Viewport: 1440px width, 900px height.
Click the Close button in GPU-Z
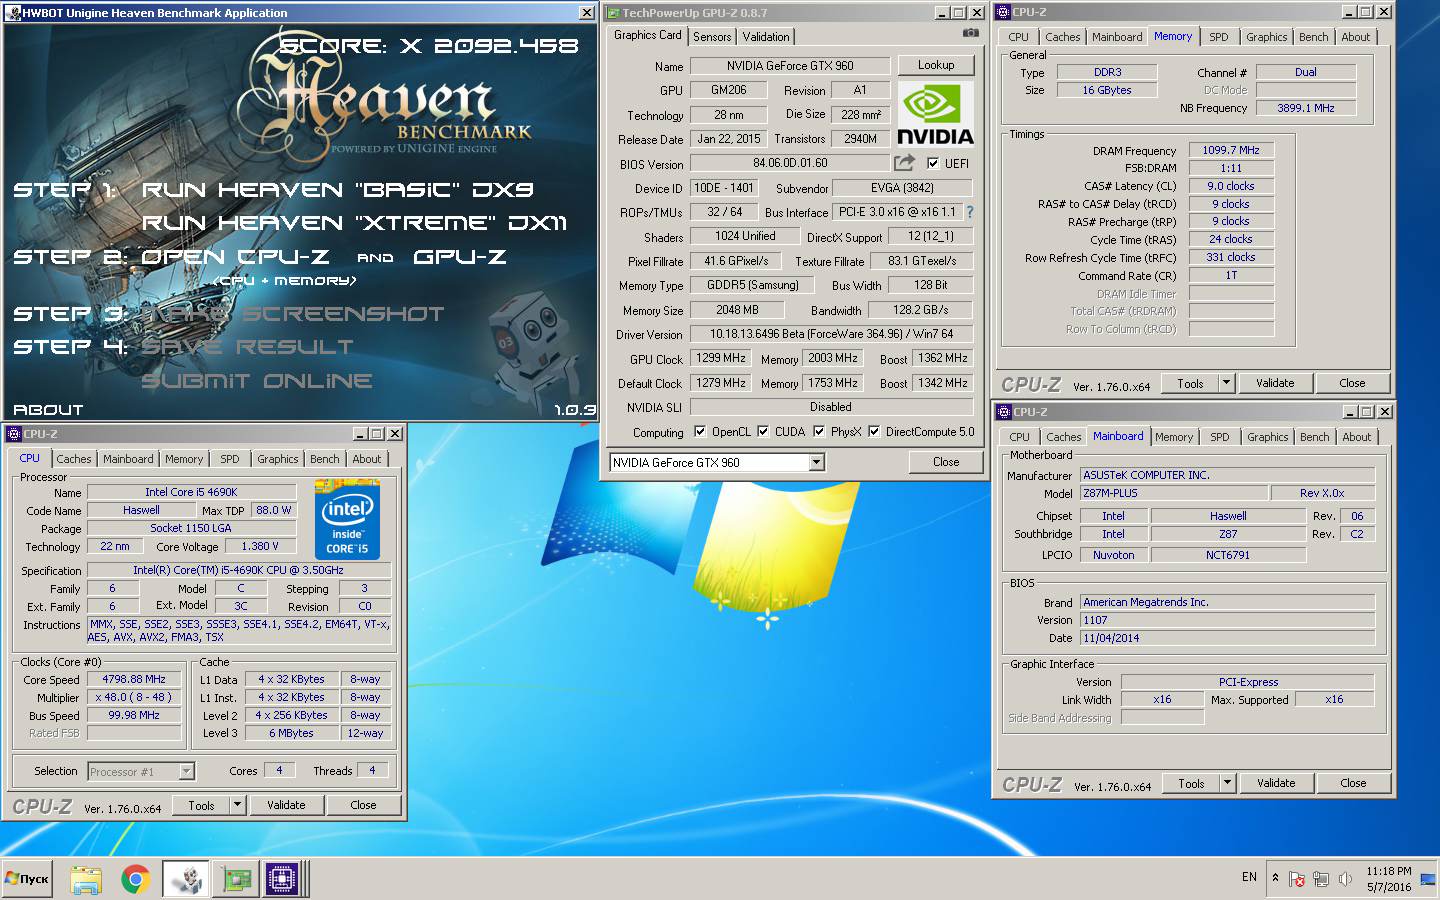pos(946,462)
